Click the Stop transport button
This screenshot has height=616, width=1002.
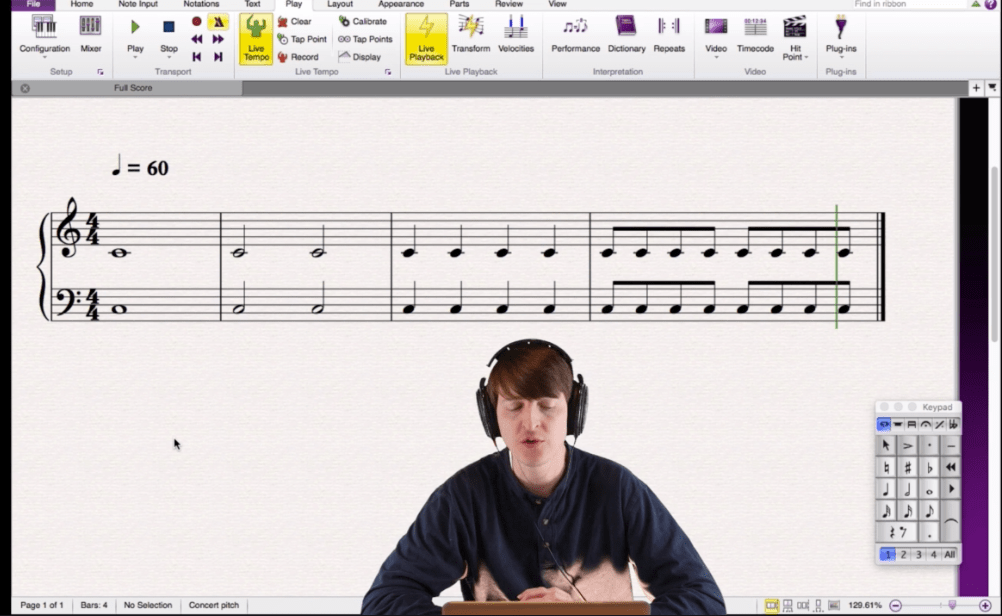(x=169, y=34)
